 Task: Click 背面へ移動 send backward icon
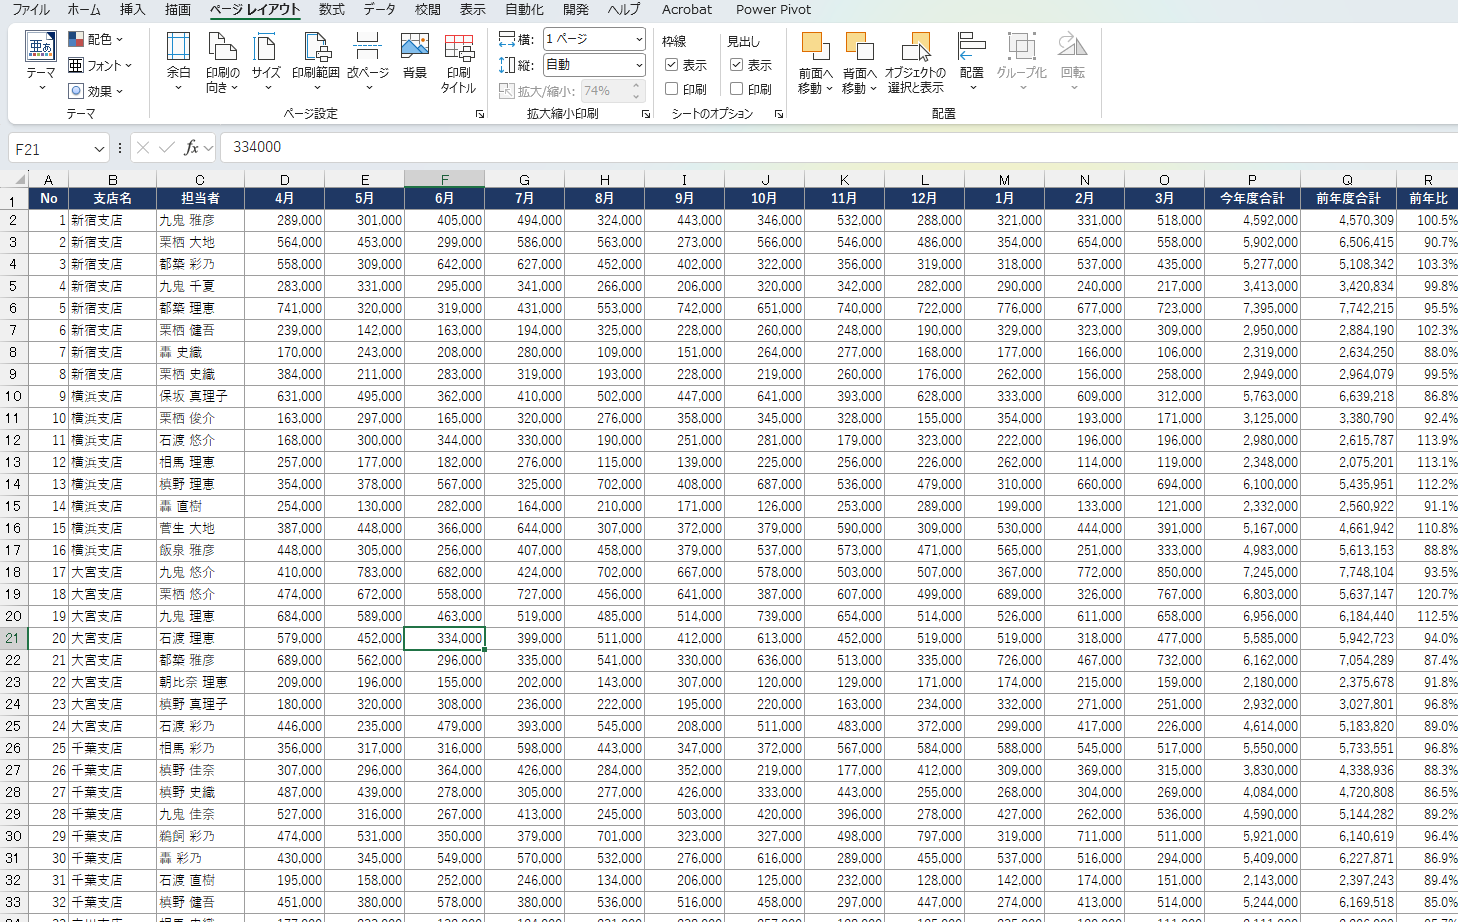pyautogui.click(x=860, y=61)
